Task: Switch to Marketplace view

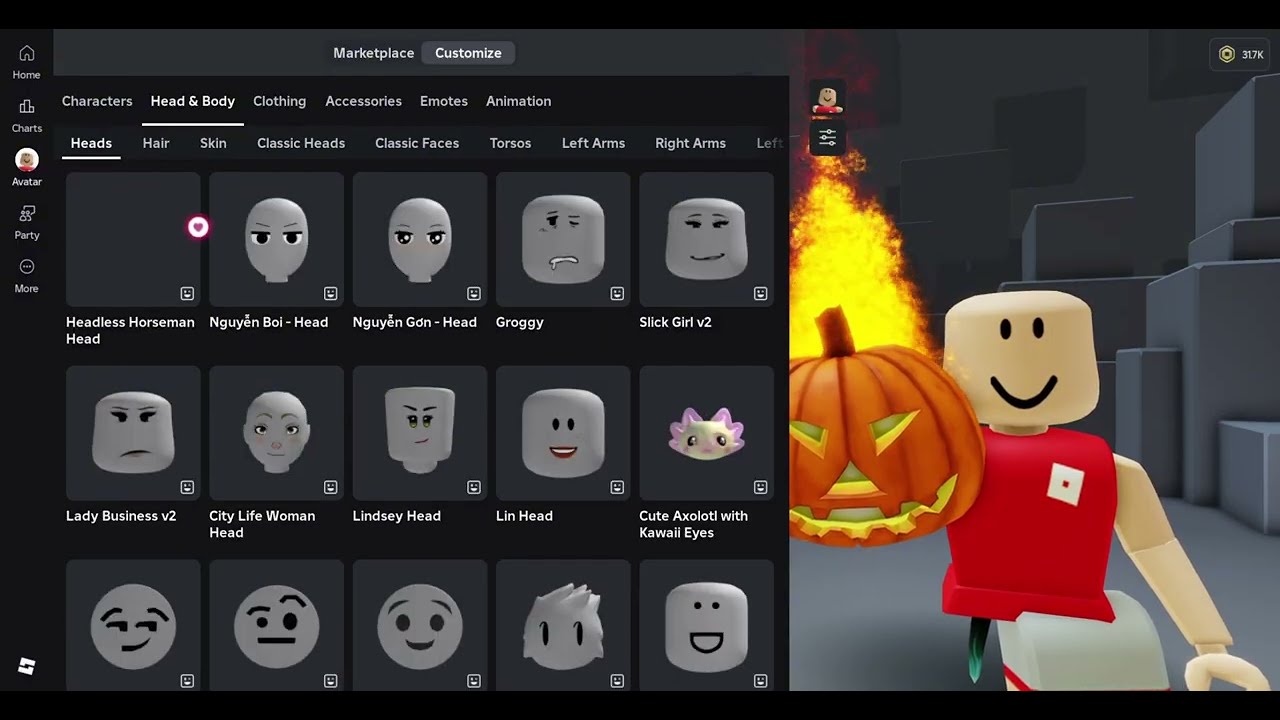Action: point(373,53)
